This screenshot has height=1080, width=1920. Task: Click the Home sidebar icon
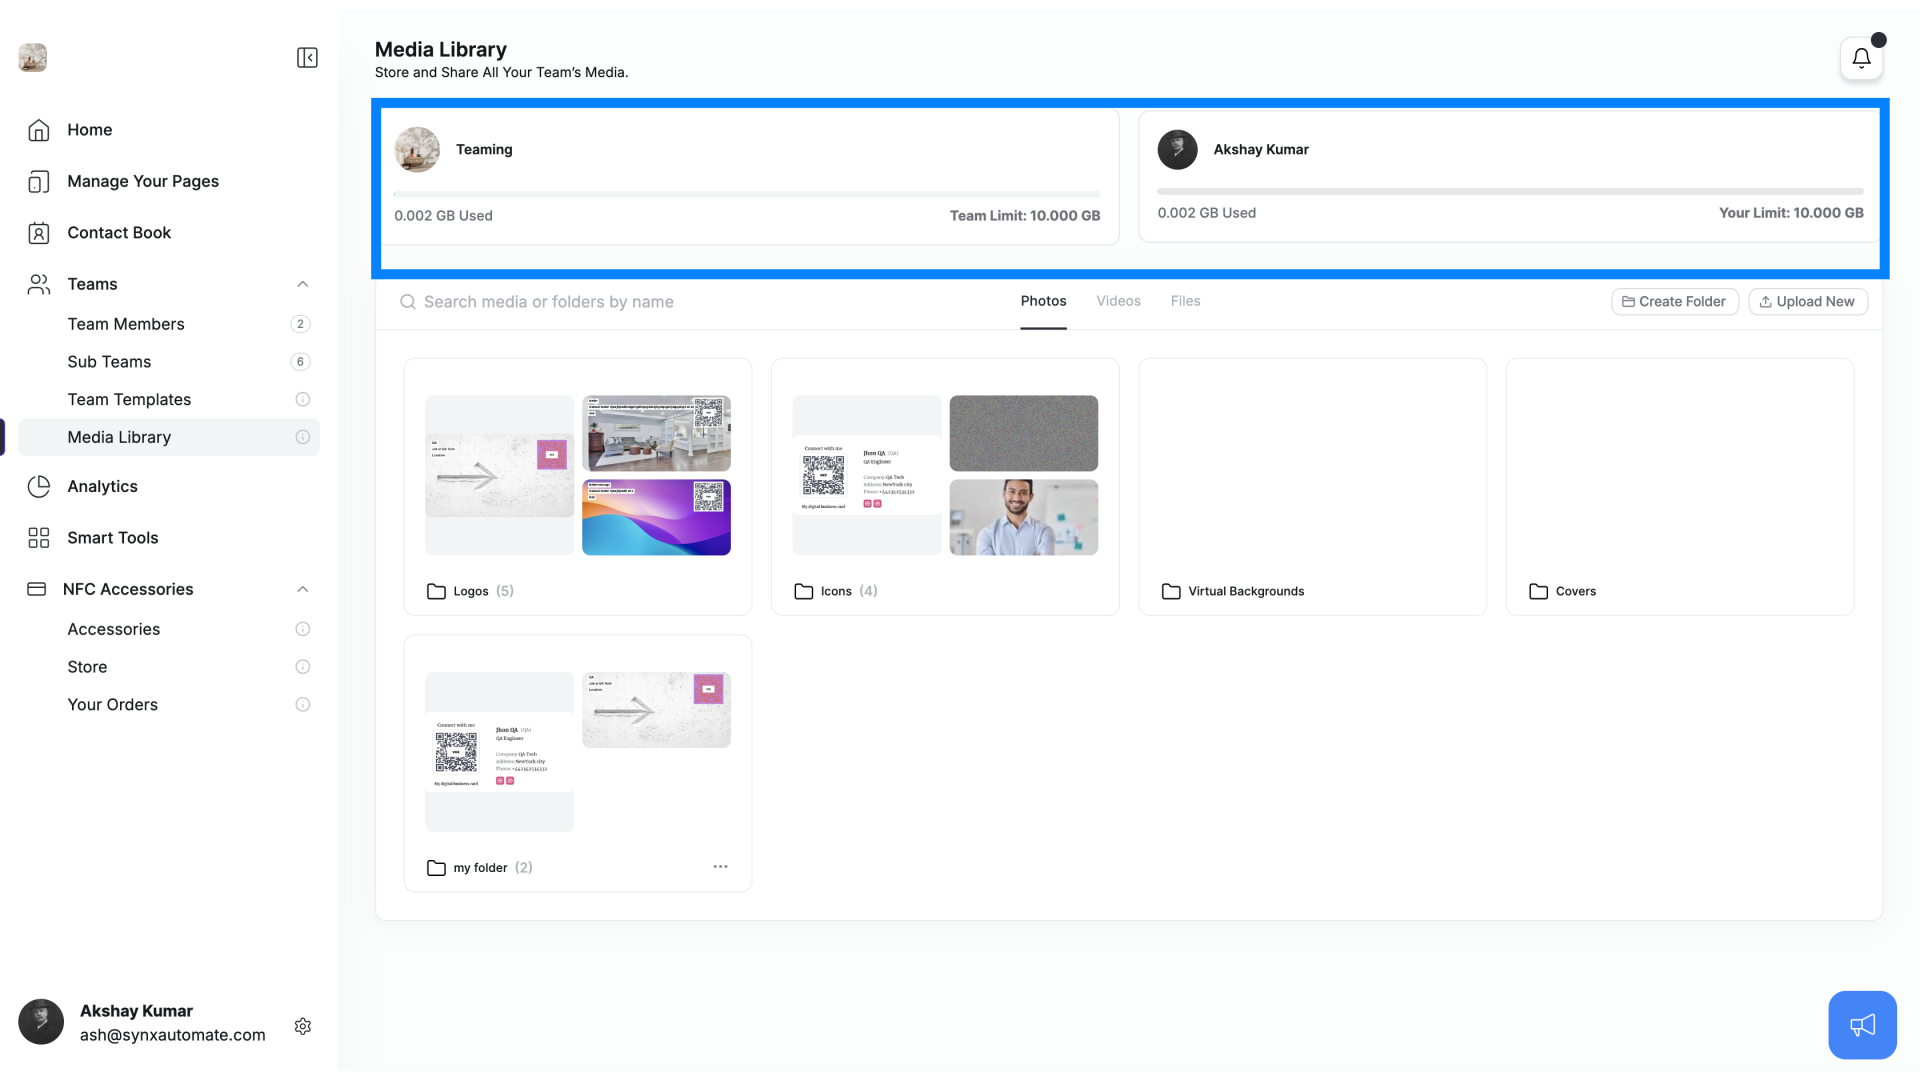(x=36, y=129)
